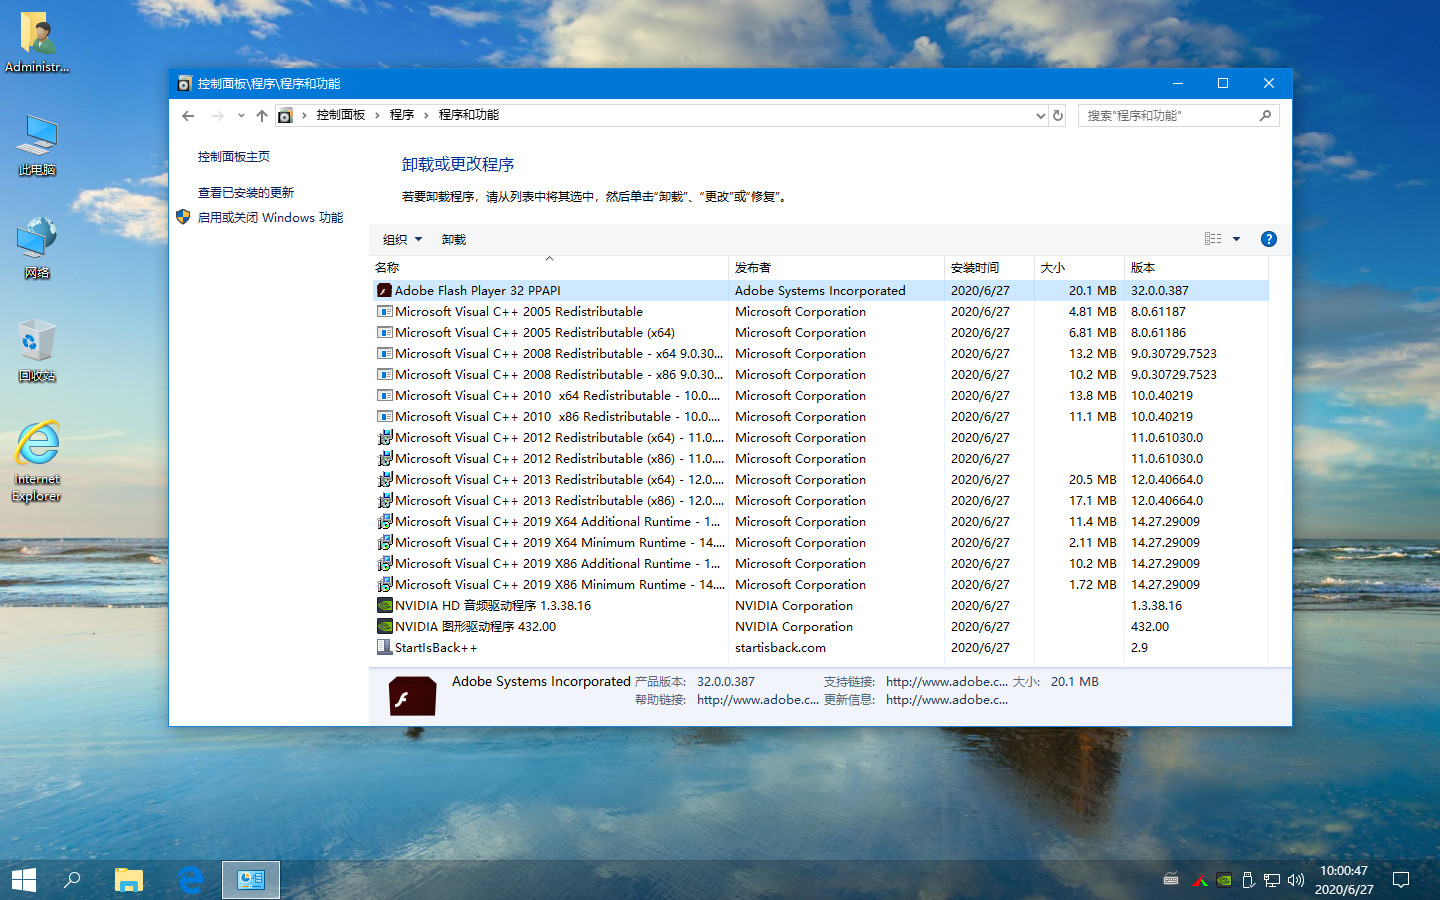
Task: Sort by the 大小 column header
Action: (1079, 267)
